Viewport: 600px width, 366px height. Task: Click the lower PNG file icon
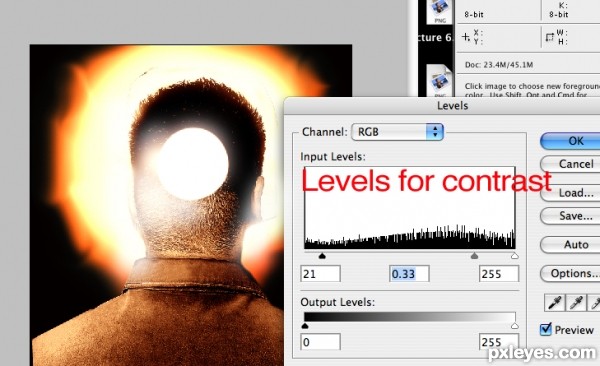(440, 81)
